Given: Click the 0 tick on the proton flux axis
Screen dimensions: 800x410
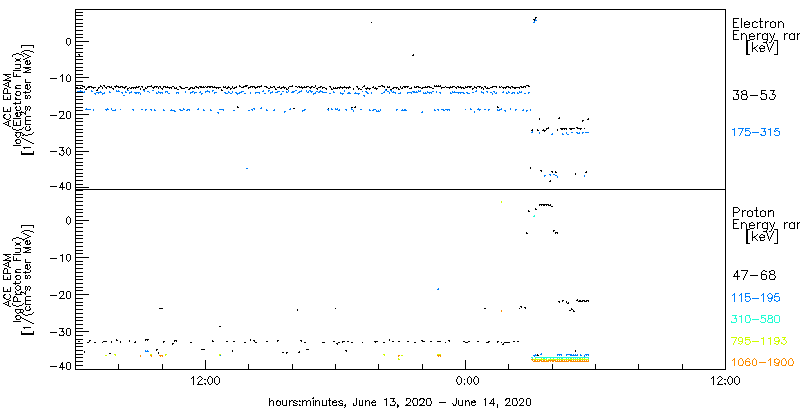Looking at the screenshot, I should point(66,220).
